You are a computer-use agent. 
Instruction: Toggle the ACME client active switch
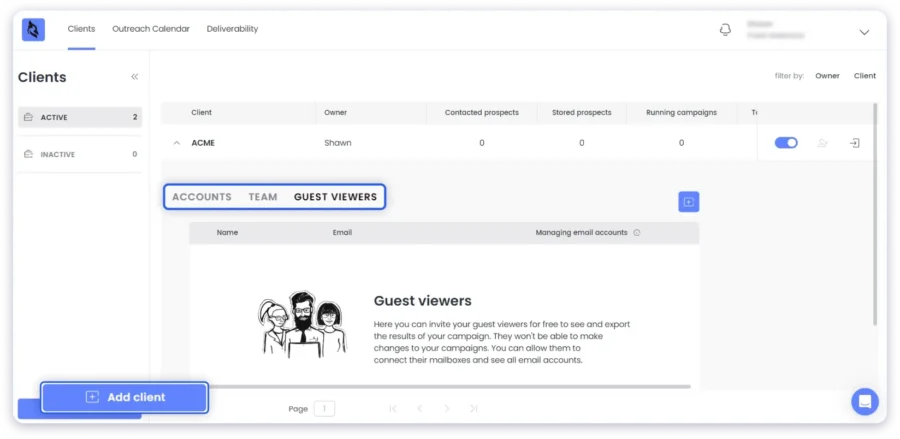[x=786, y=143]
